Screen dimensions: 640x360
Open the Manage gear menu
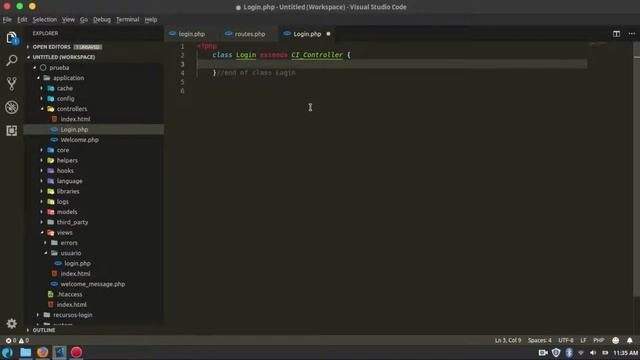tap(11, 323)
